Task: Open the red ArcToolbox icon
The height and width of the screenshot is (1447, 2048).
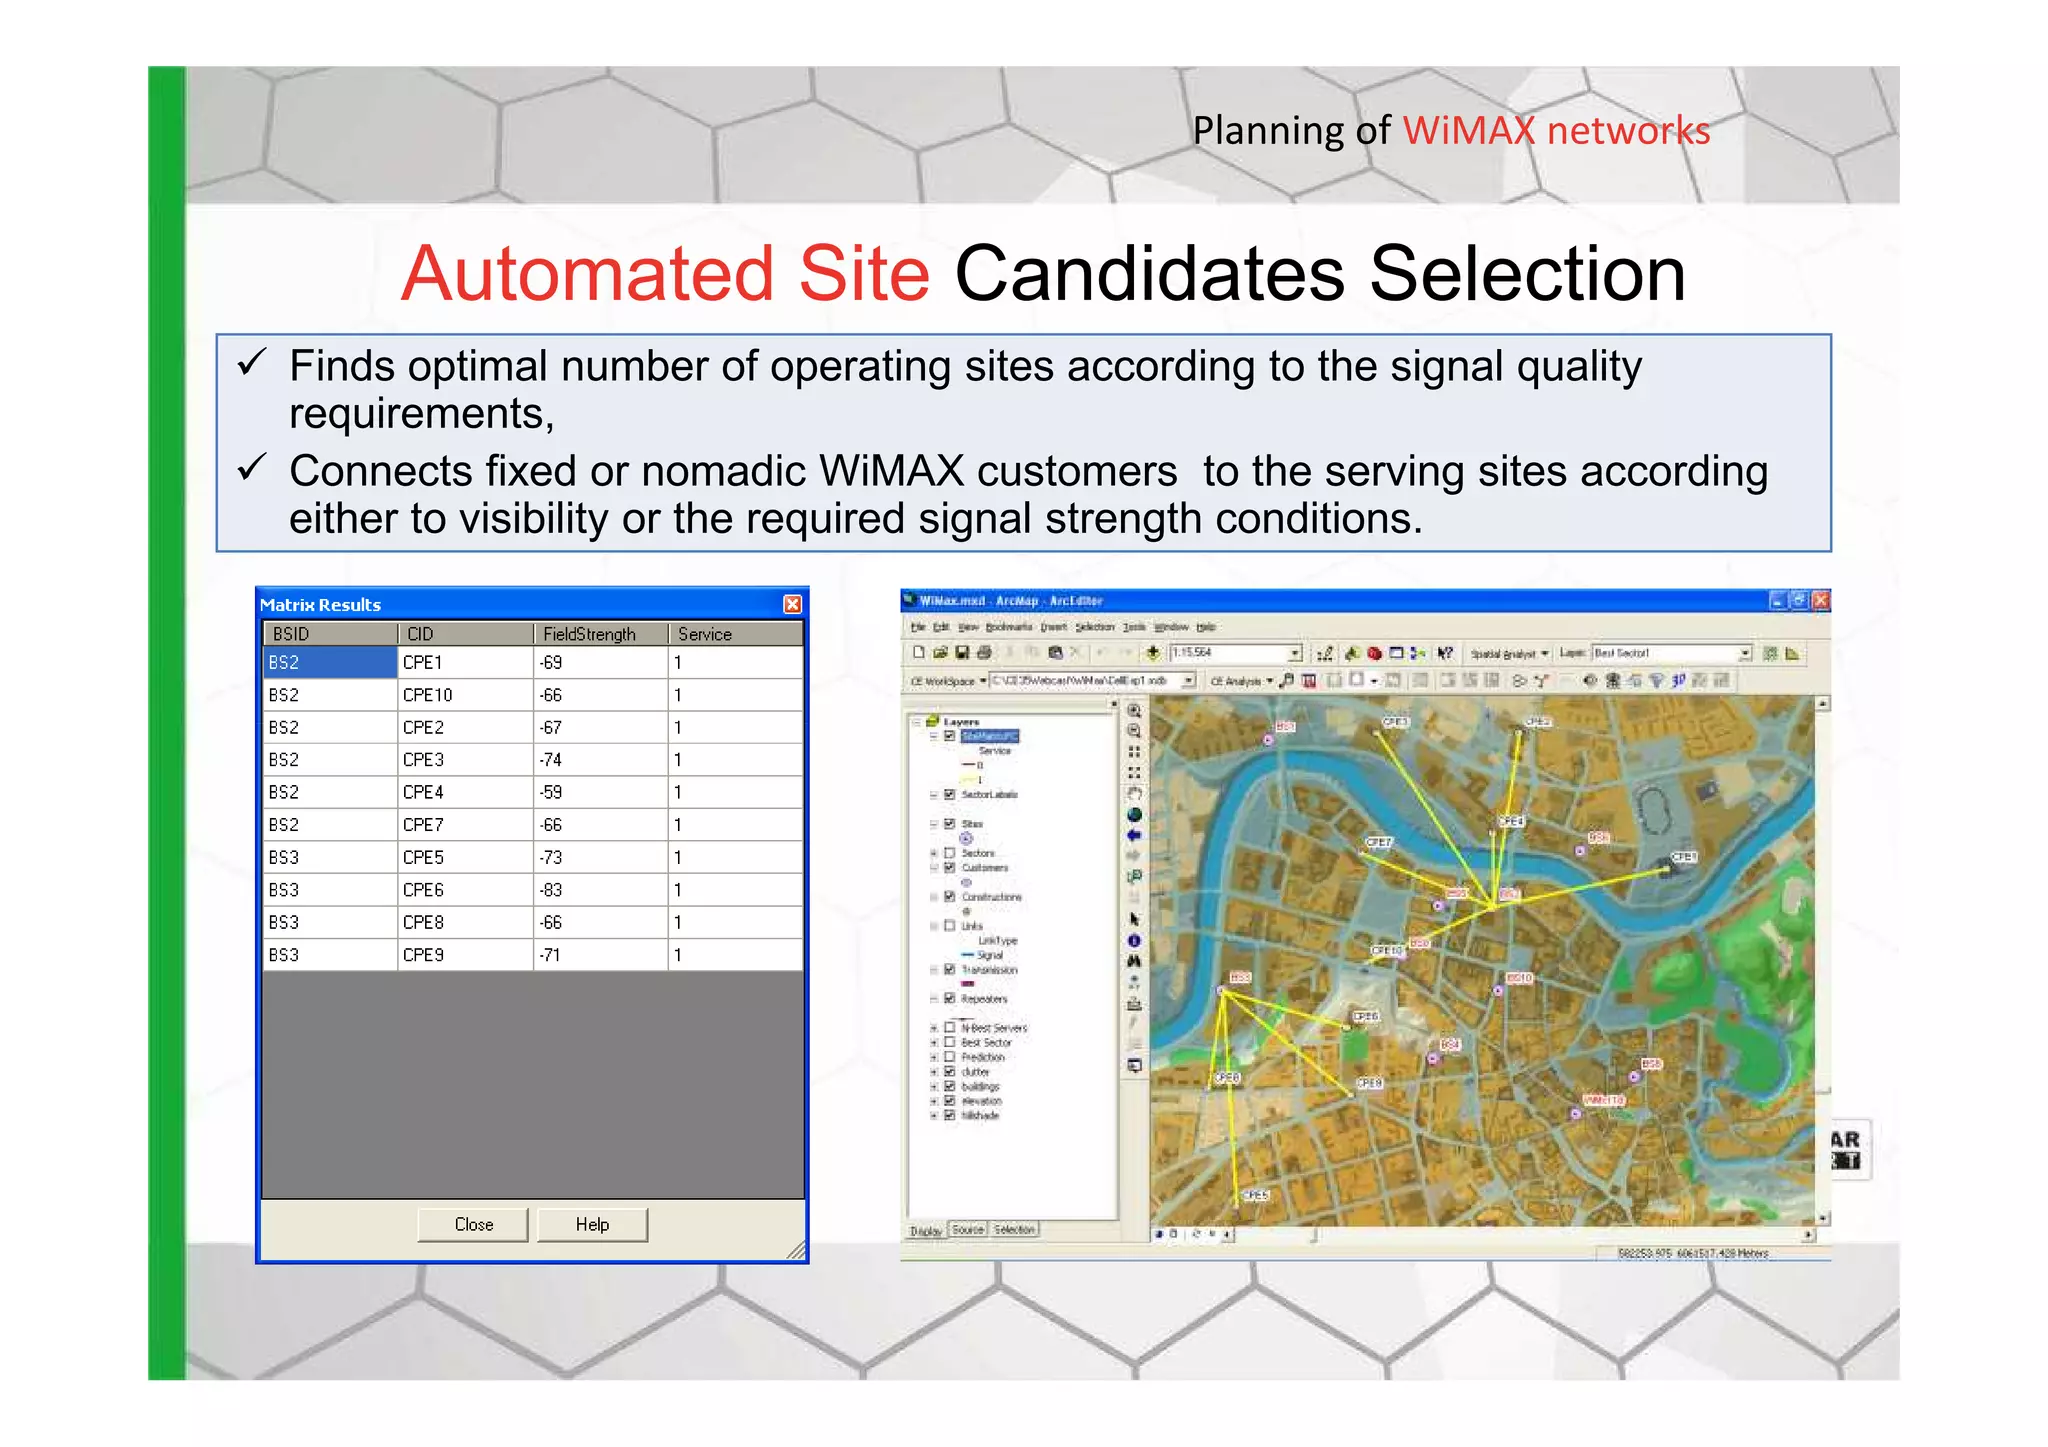Action: pos(1375,653)
